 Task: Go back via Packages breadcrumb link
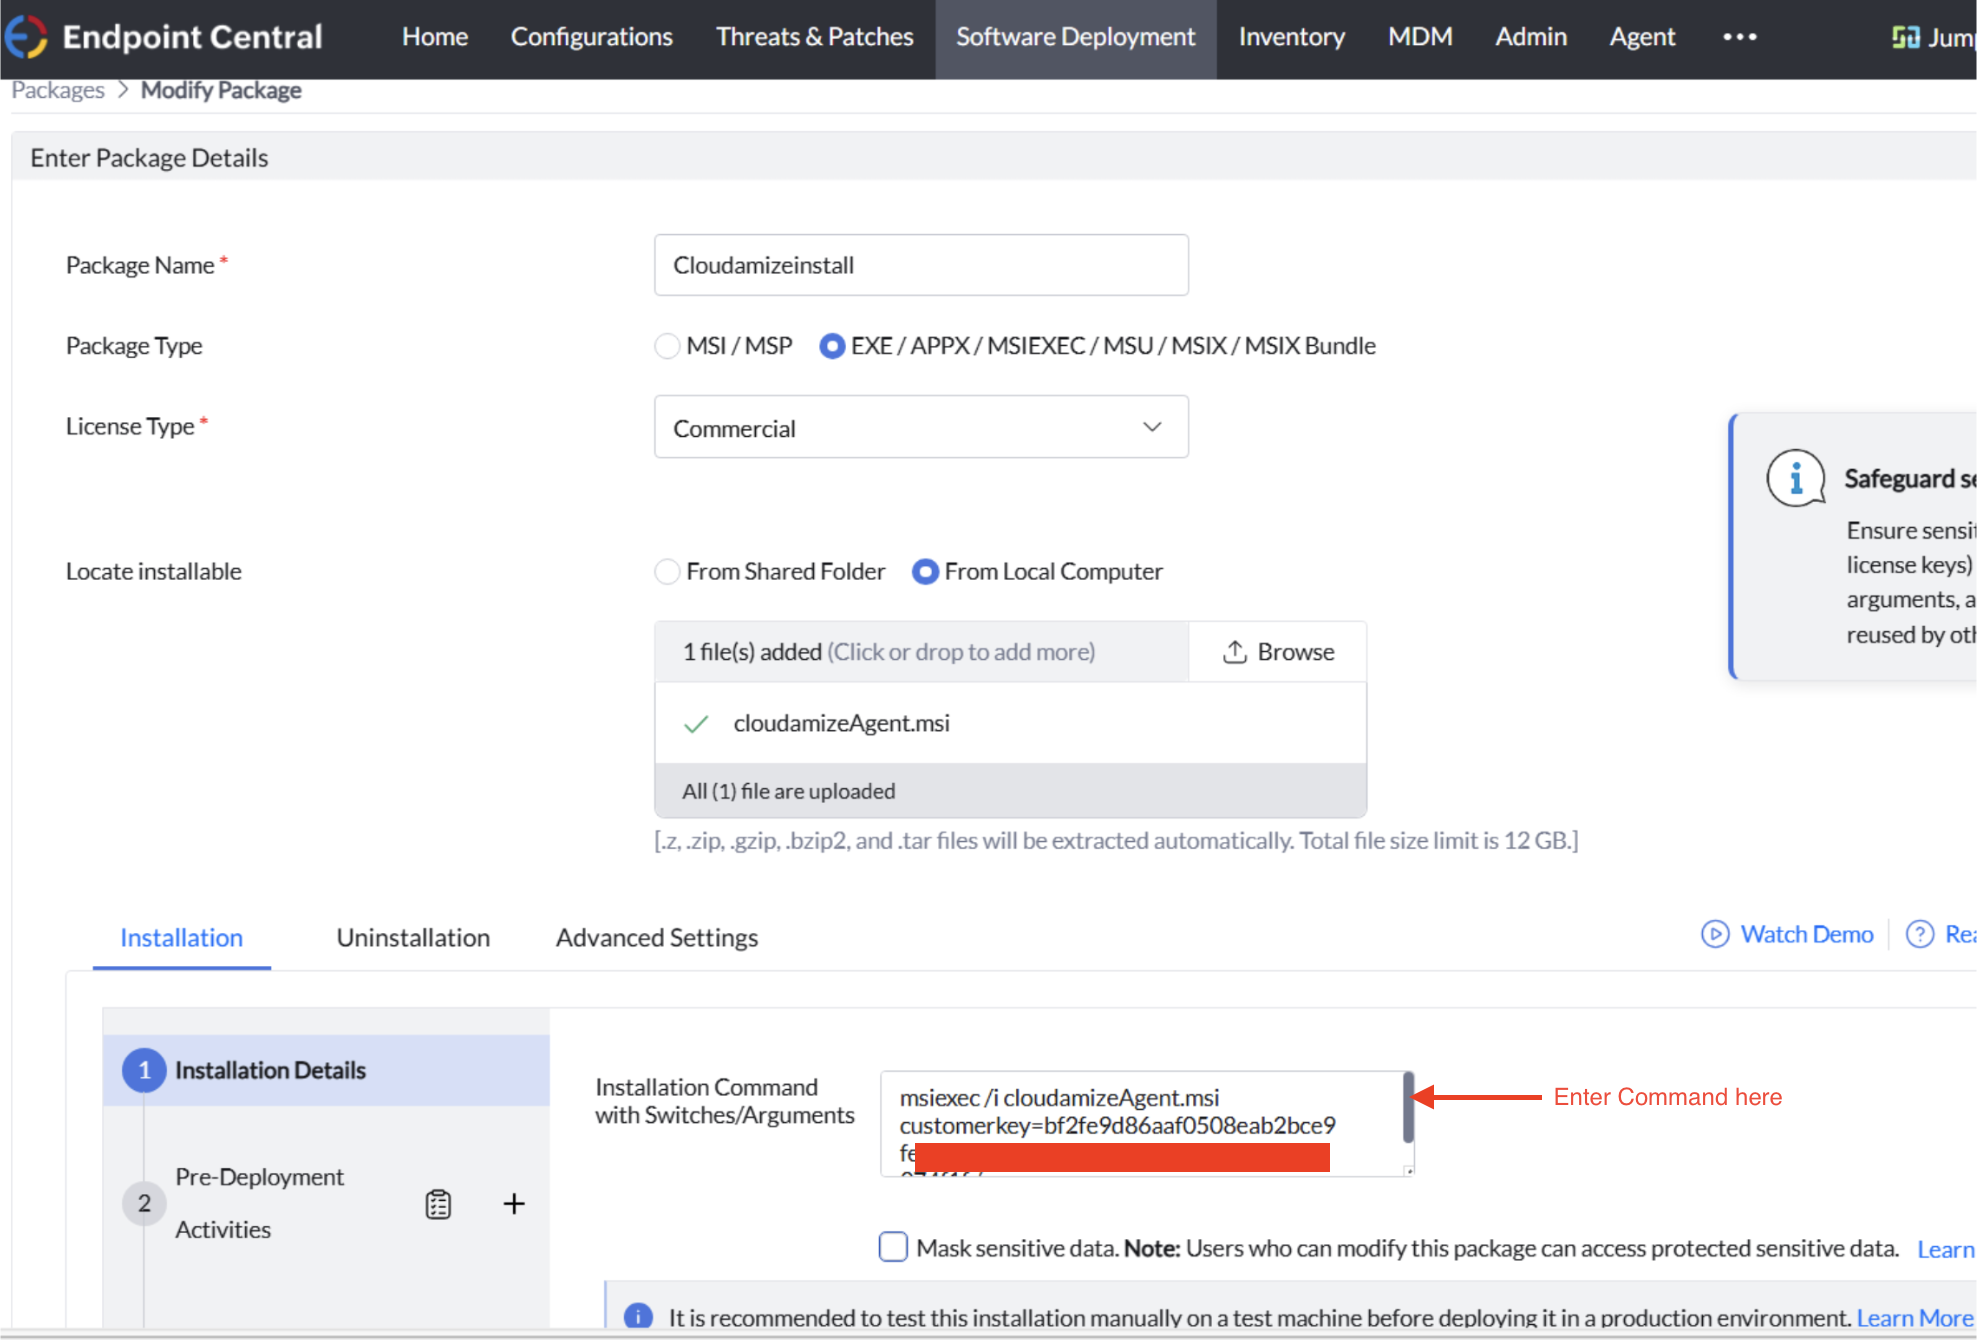[58, 90]
